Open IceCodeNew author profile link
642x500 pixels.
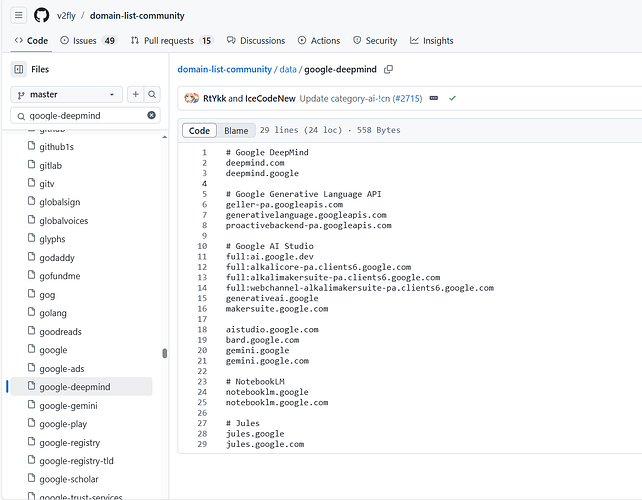(x=270, y=98)
